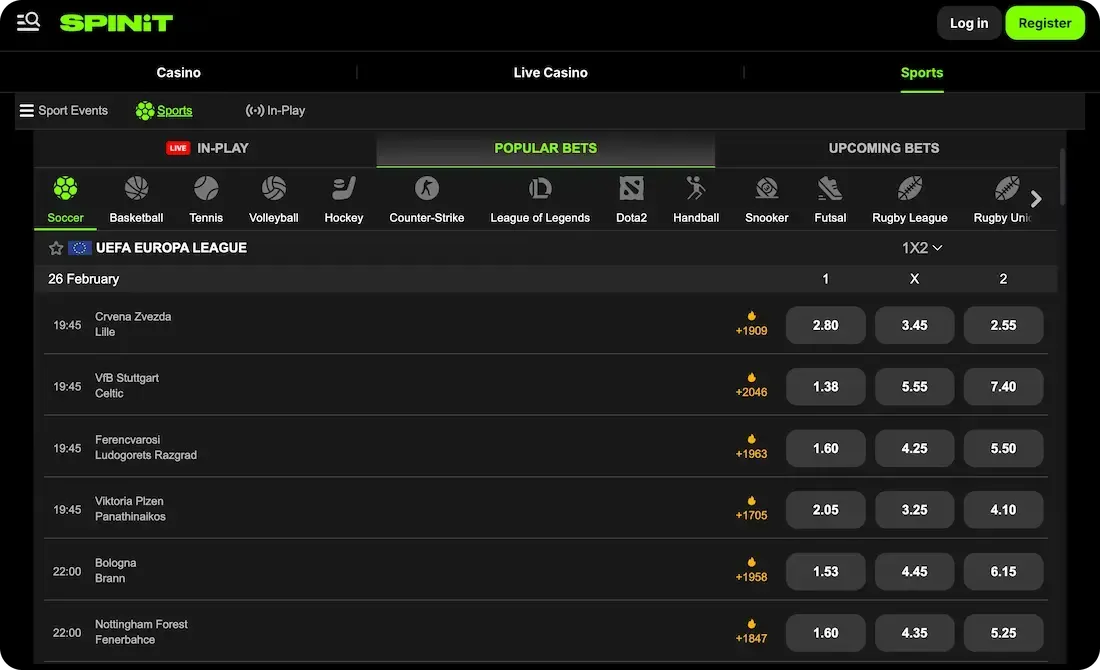Switch to the Casino tab
The image size is (1100, 670).
(178, 72)
